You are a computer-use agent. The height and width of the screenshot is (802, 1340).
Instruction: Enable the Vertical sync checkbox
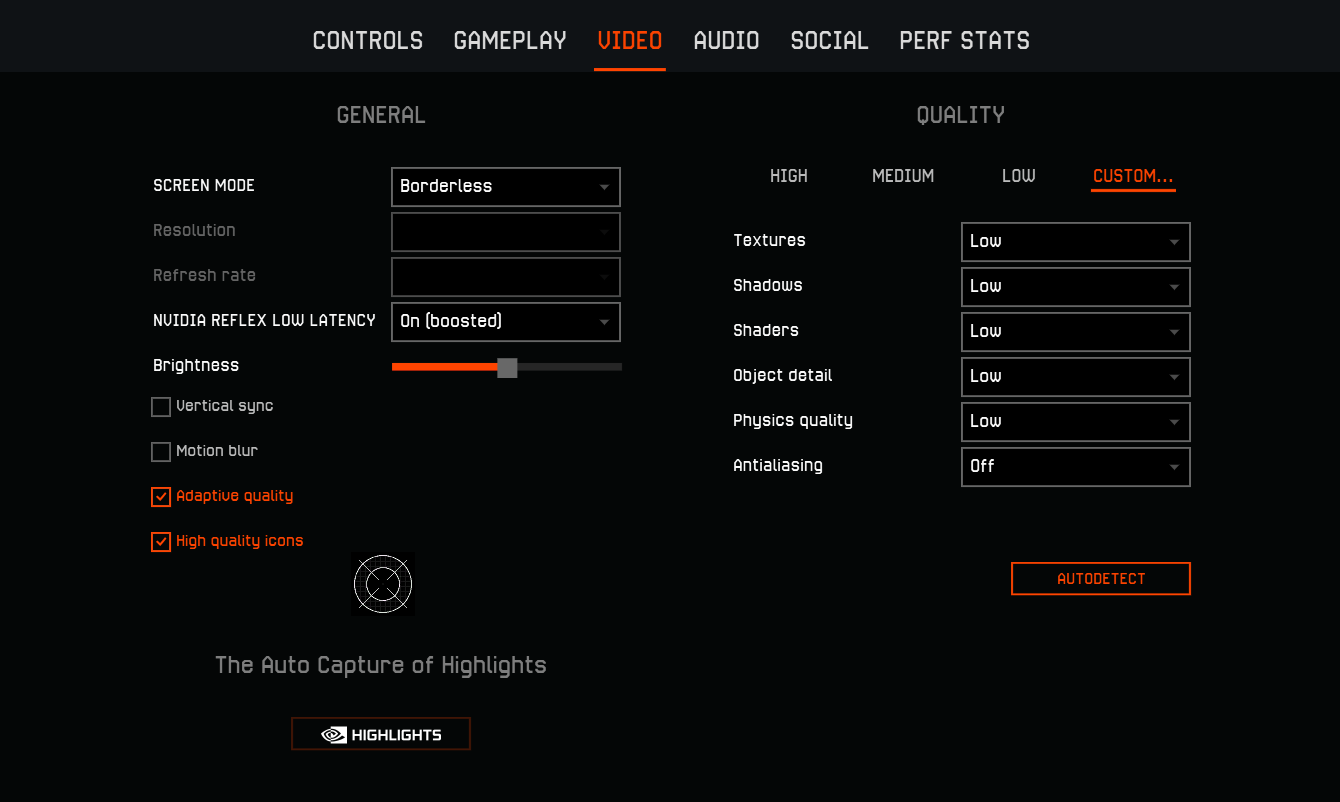(x=161, y=407)
